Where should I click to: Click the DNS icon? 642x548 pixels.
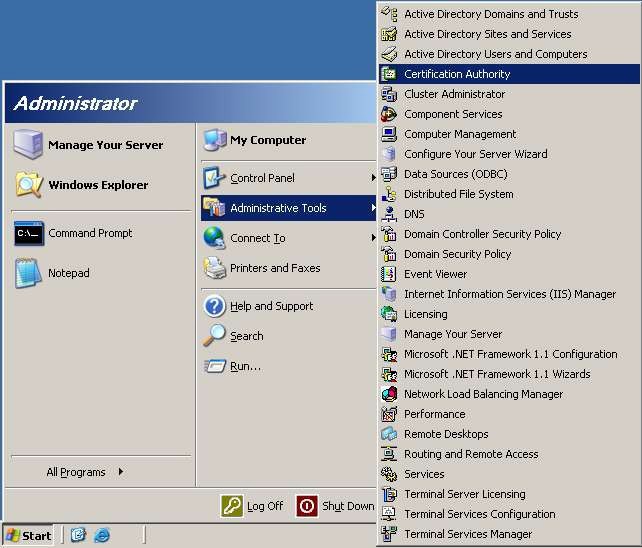point(389,214)
